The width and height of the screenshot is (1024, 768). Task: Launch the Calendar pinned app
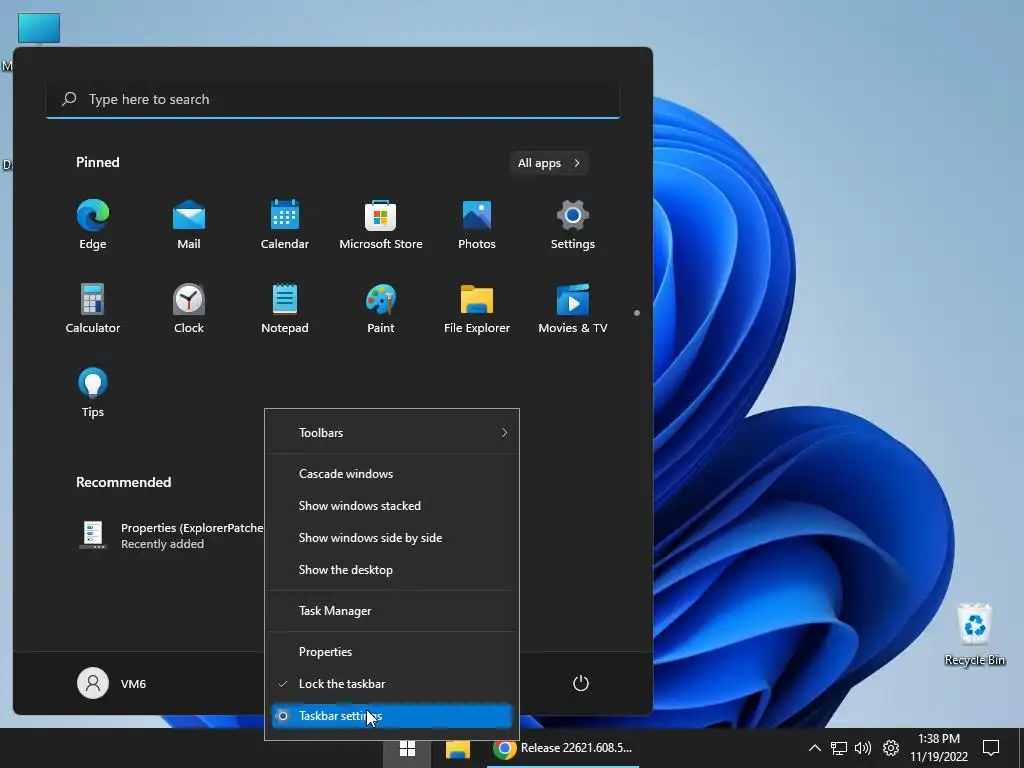285,225
